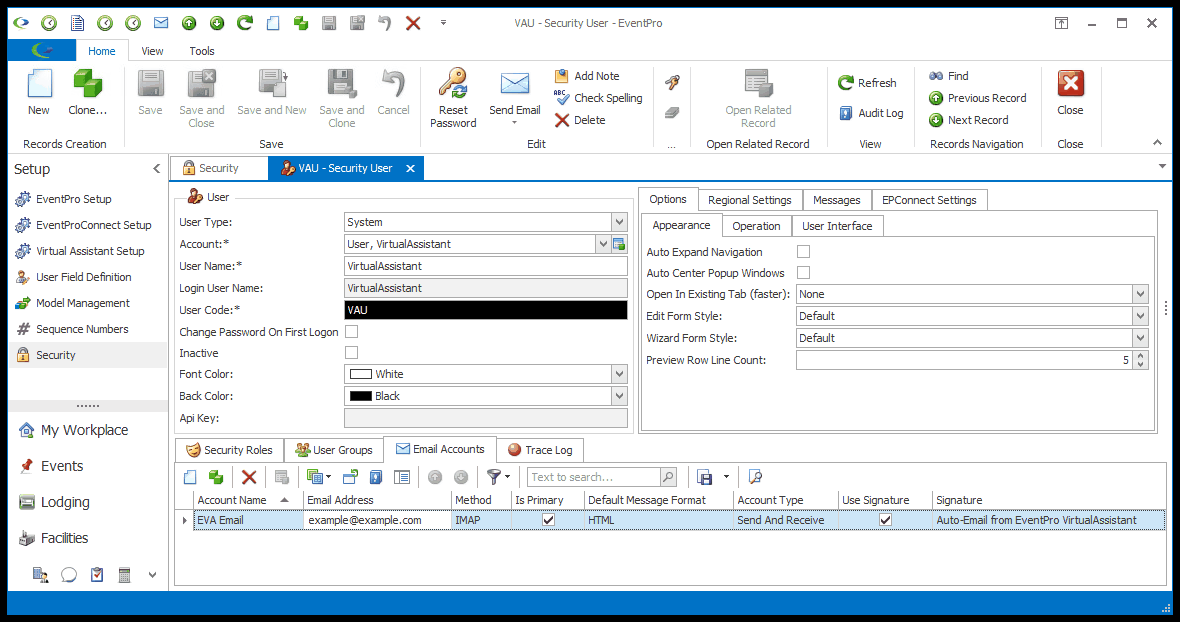Click the new blank page icon in Email Accounts toolbar

pos(190,477)
